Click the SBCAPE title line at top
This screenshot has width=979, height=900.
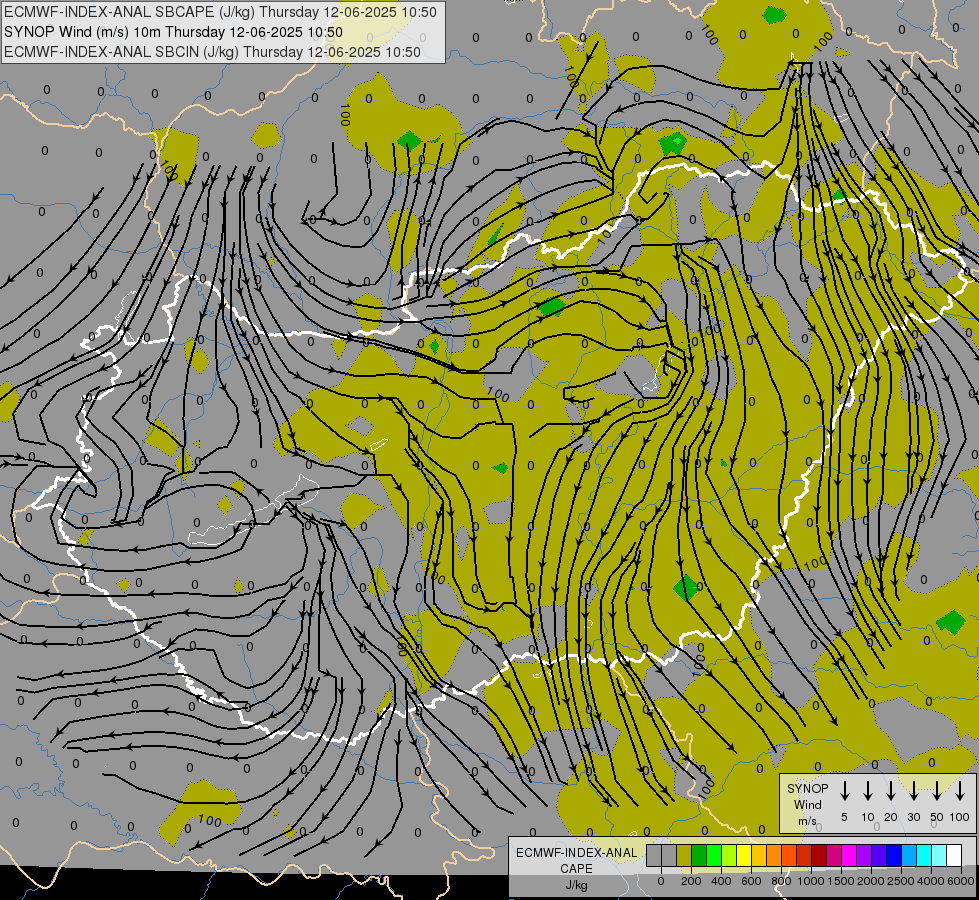220,12
